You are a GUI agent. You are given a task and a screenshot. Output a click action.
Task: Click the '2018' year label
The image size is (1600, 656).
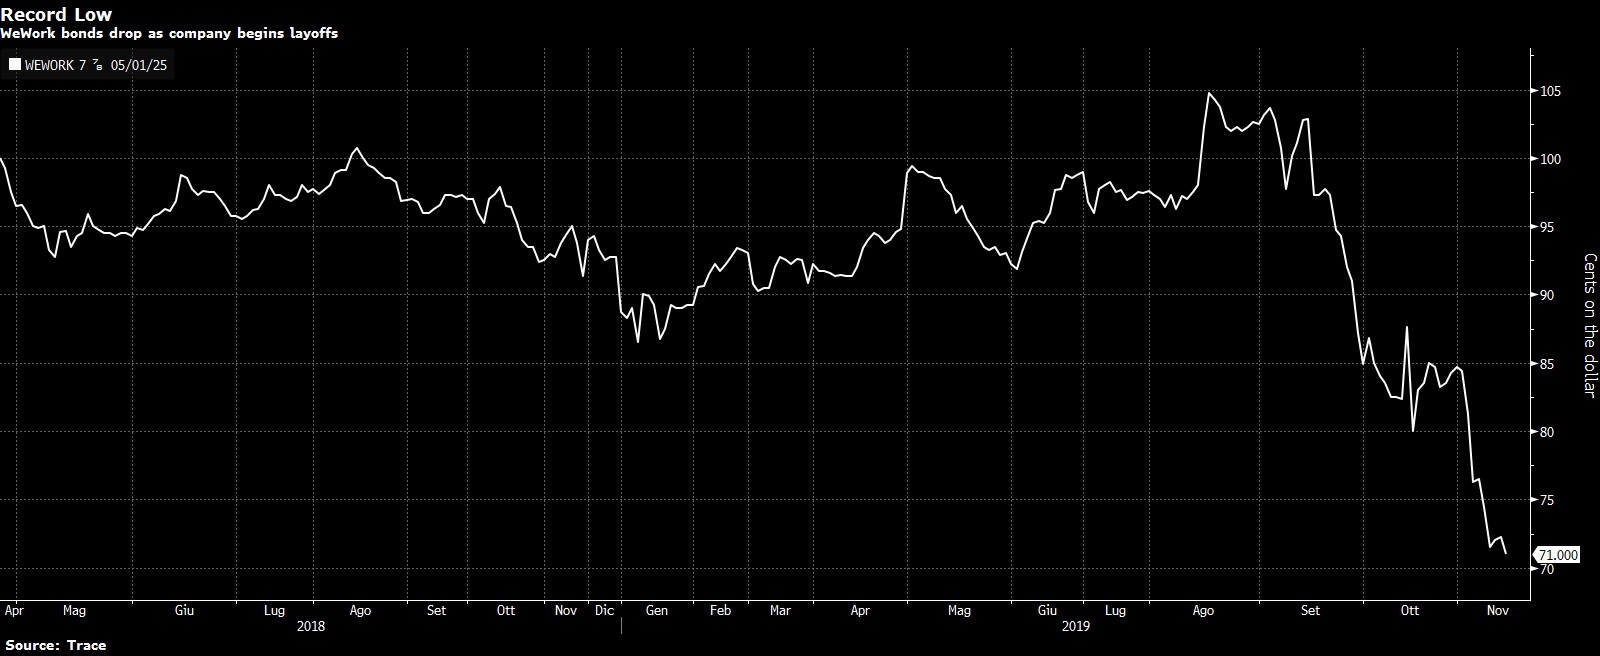pyautogui.click(x=311, y=626)
